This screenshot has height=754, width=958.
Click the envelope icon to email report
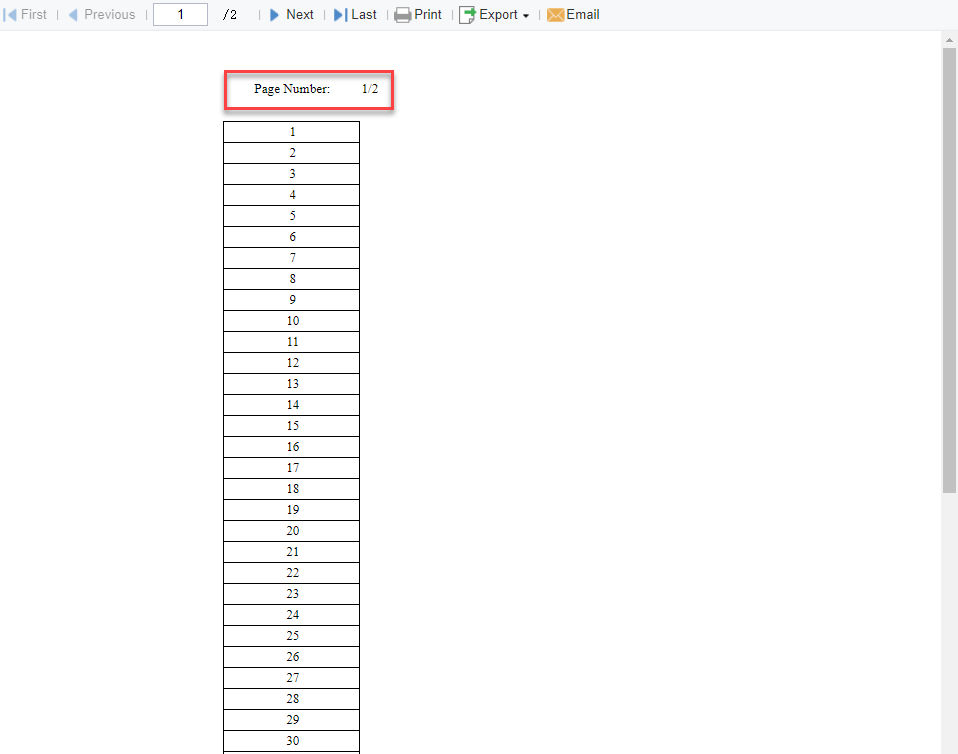(555, 14)
